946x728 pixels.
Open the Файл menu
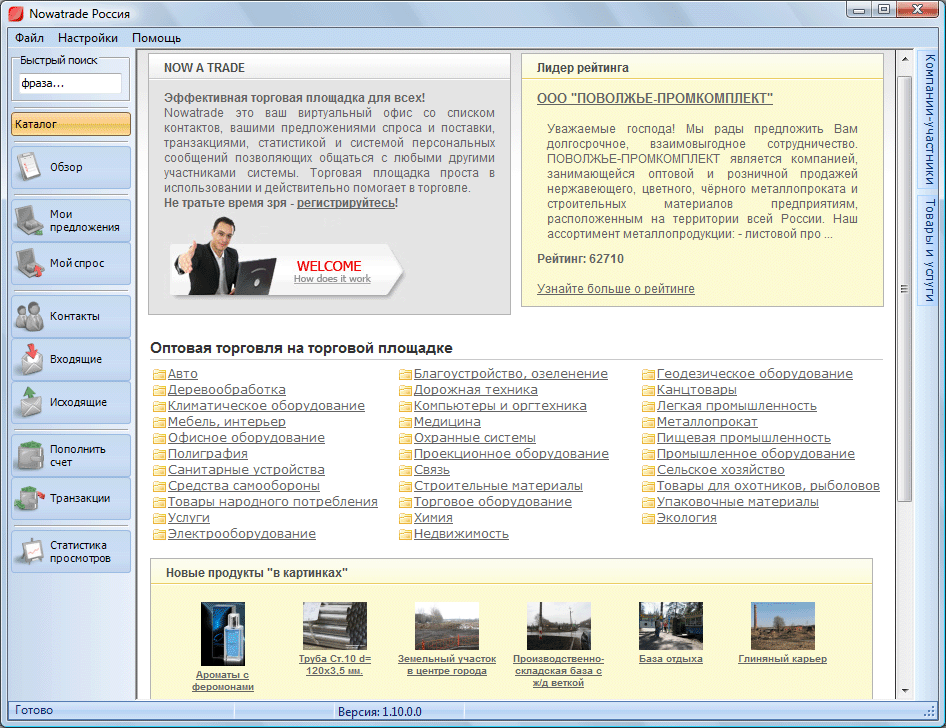pyautogui.click(x=29, y=37)
